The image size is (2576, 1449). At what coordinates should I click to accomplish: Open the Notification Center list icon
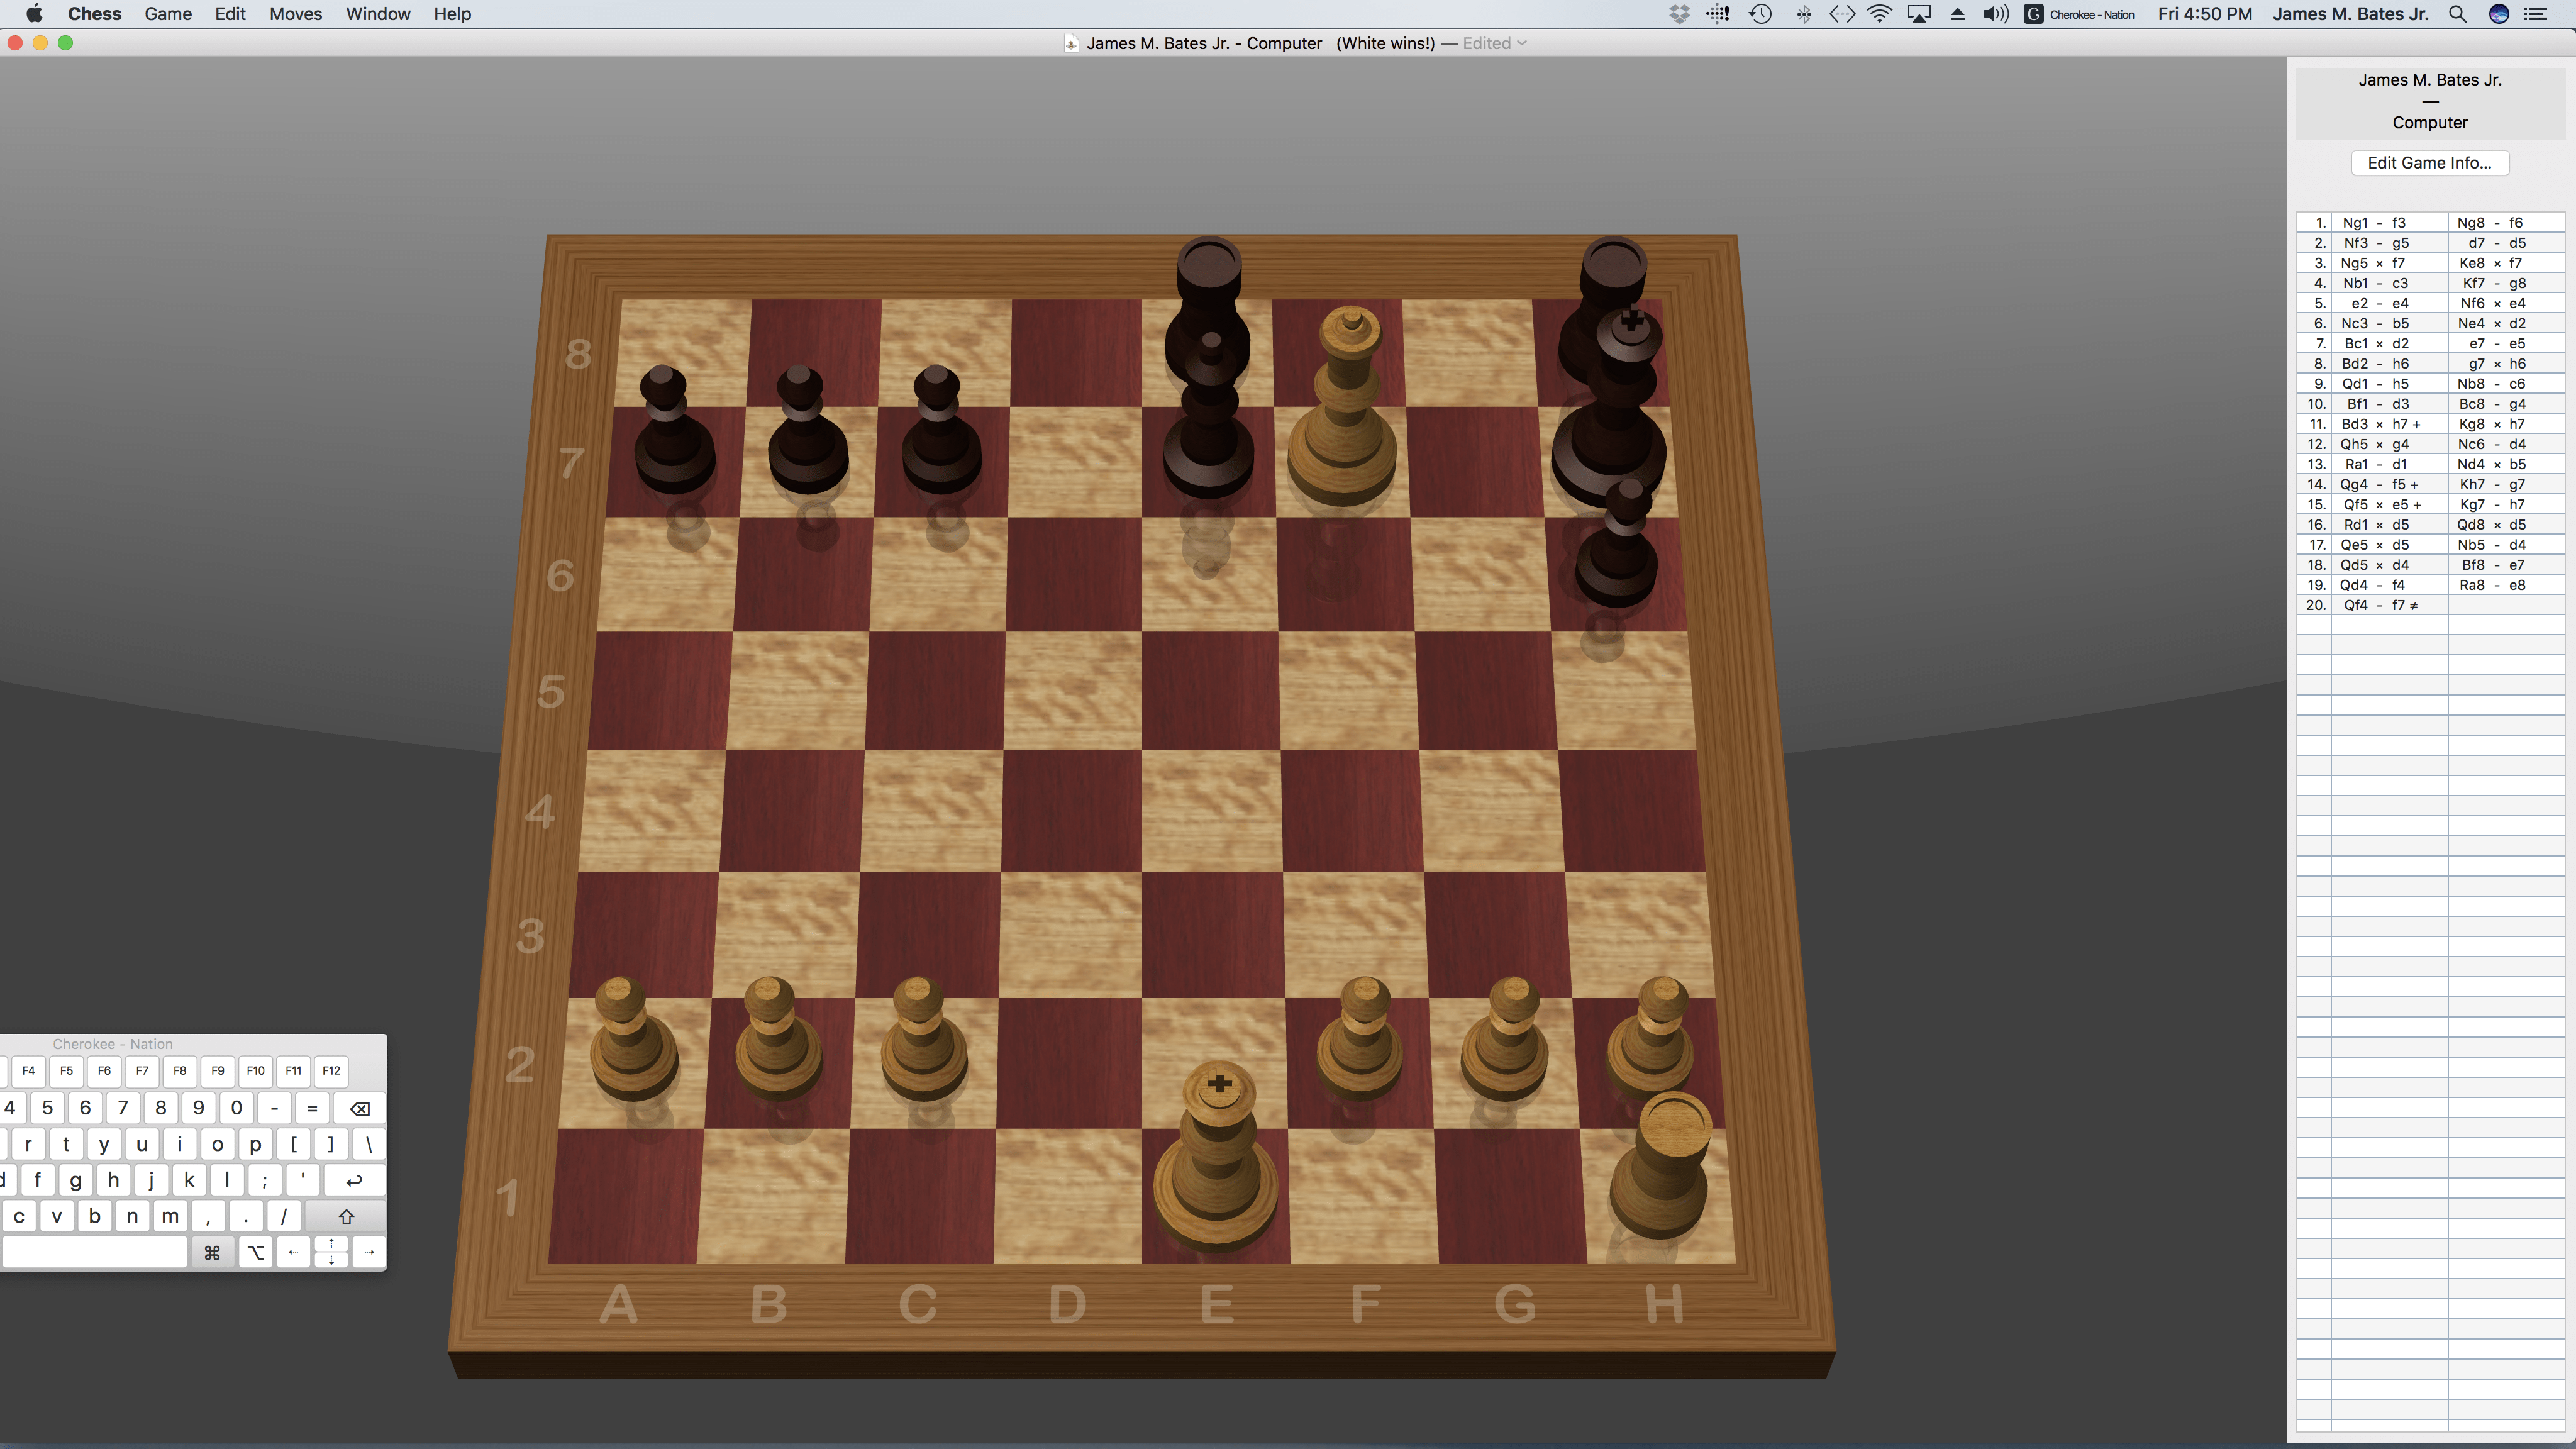pyautogui.click(x=2536, y=14)
